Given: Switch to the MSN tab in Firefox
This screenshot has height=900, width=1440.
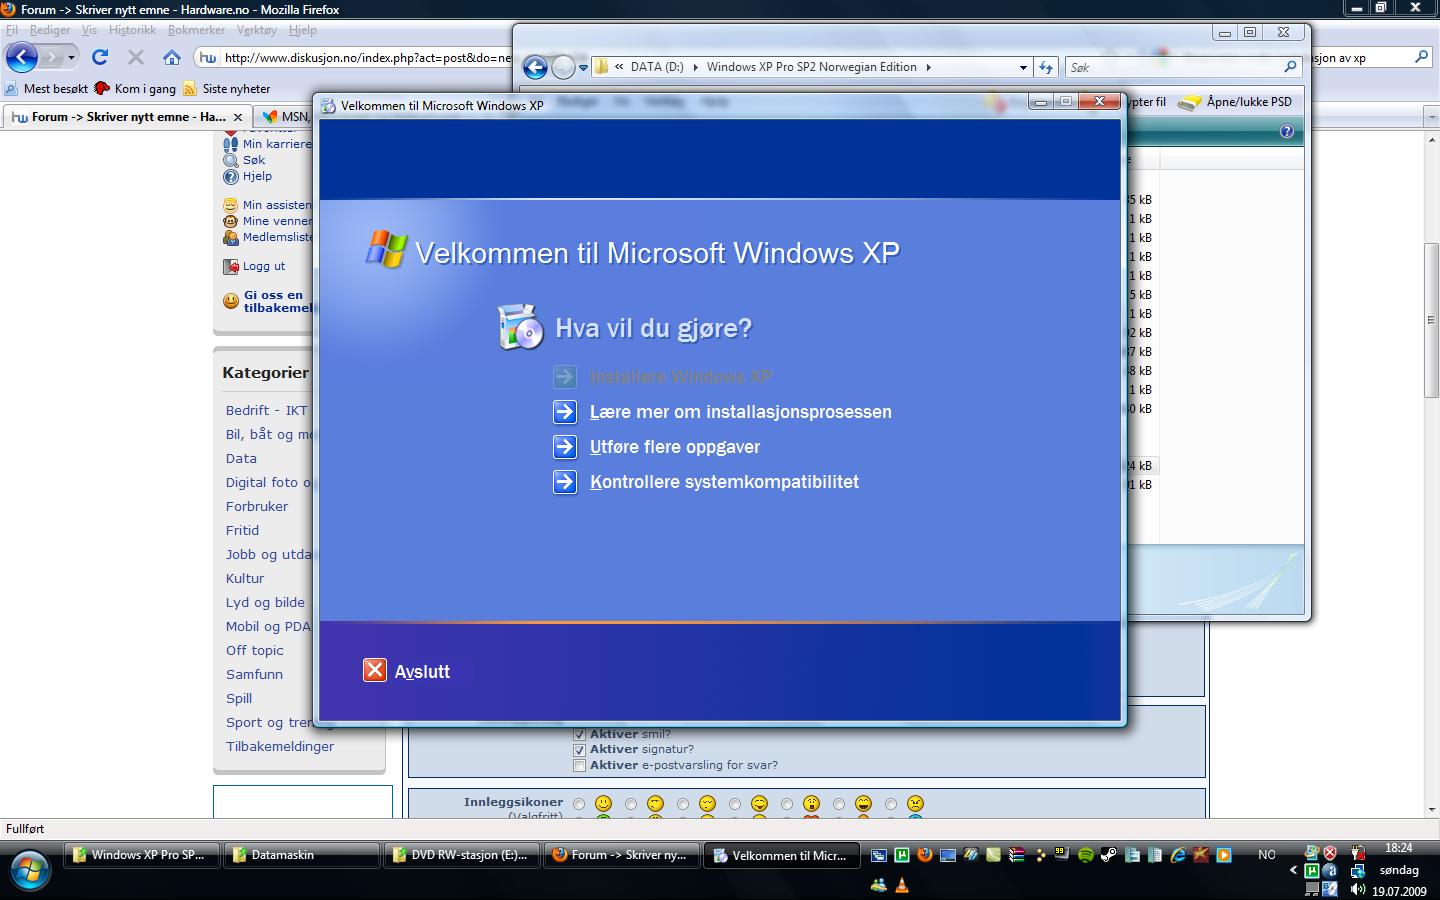Looking at the screenshot, I should click(x=284, y=117).
